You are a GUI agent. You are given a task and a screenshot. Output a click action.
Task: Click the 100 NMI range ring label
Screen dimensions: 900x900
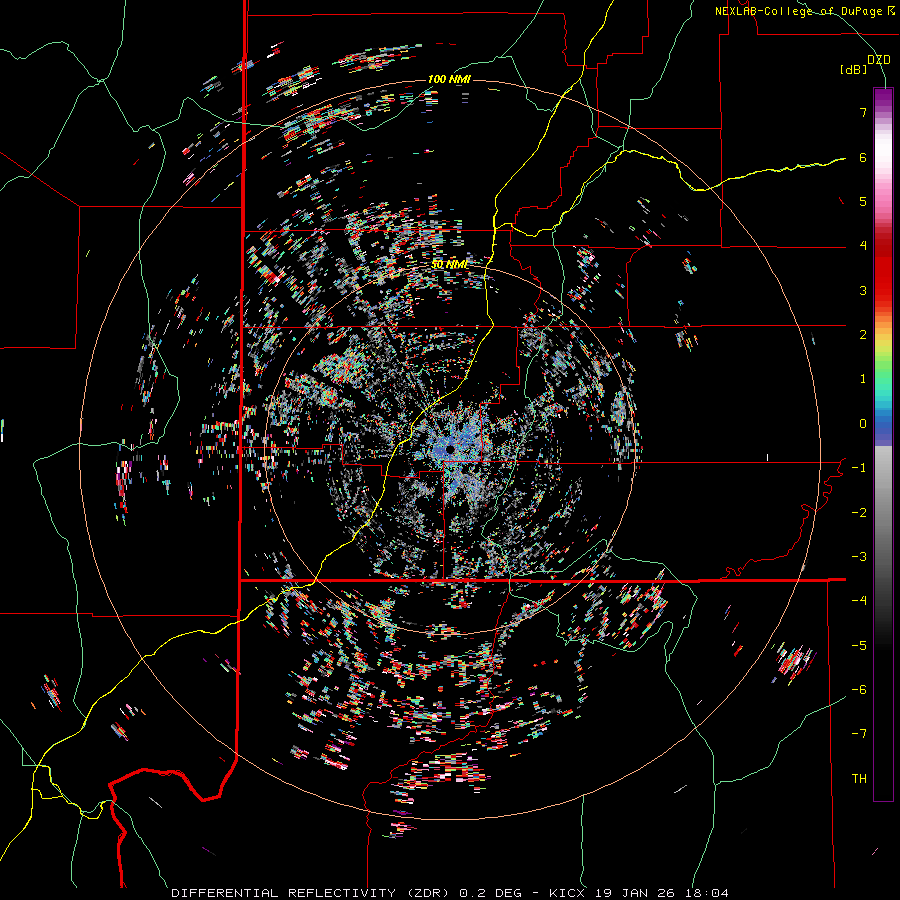click(449, 79)
